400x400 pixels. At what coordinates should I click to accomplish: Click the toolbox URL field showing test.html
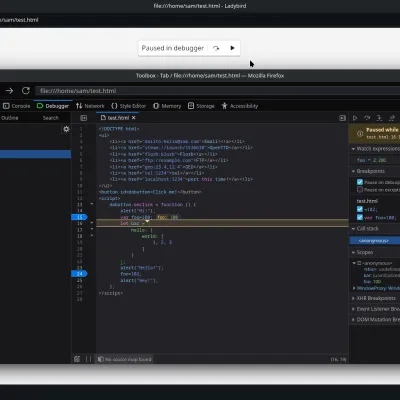218,91
